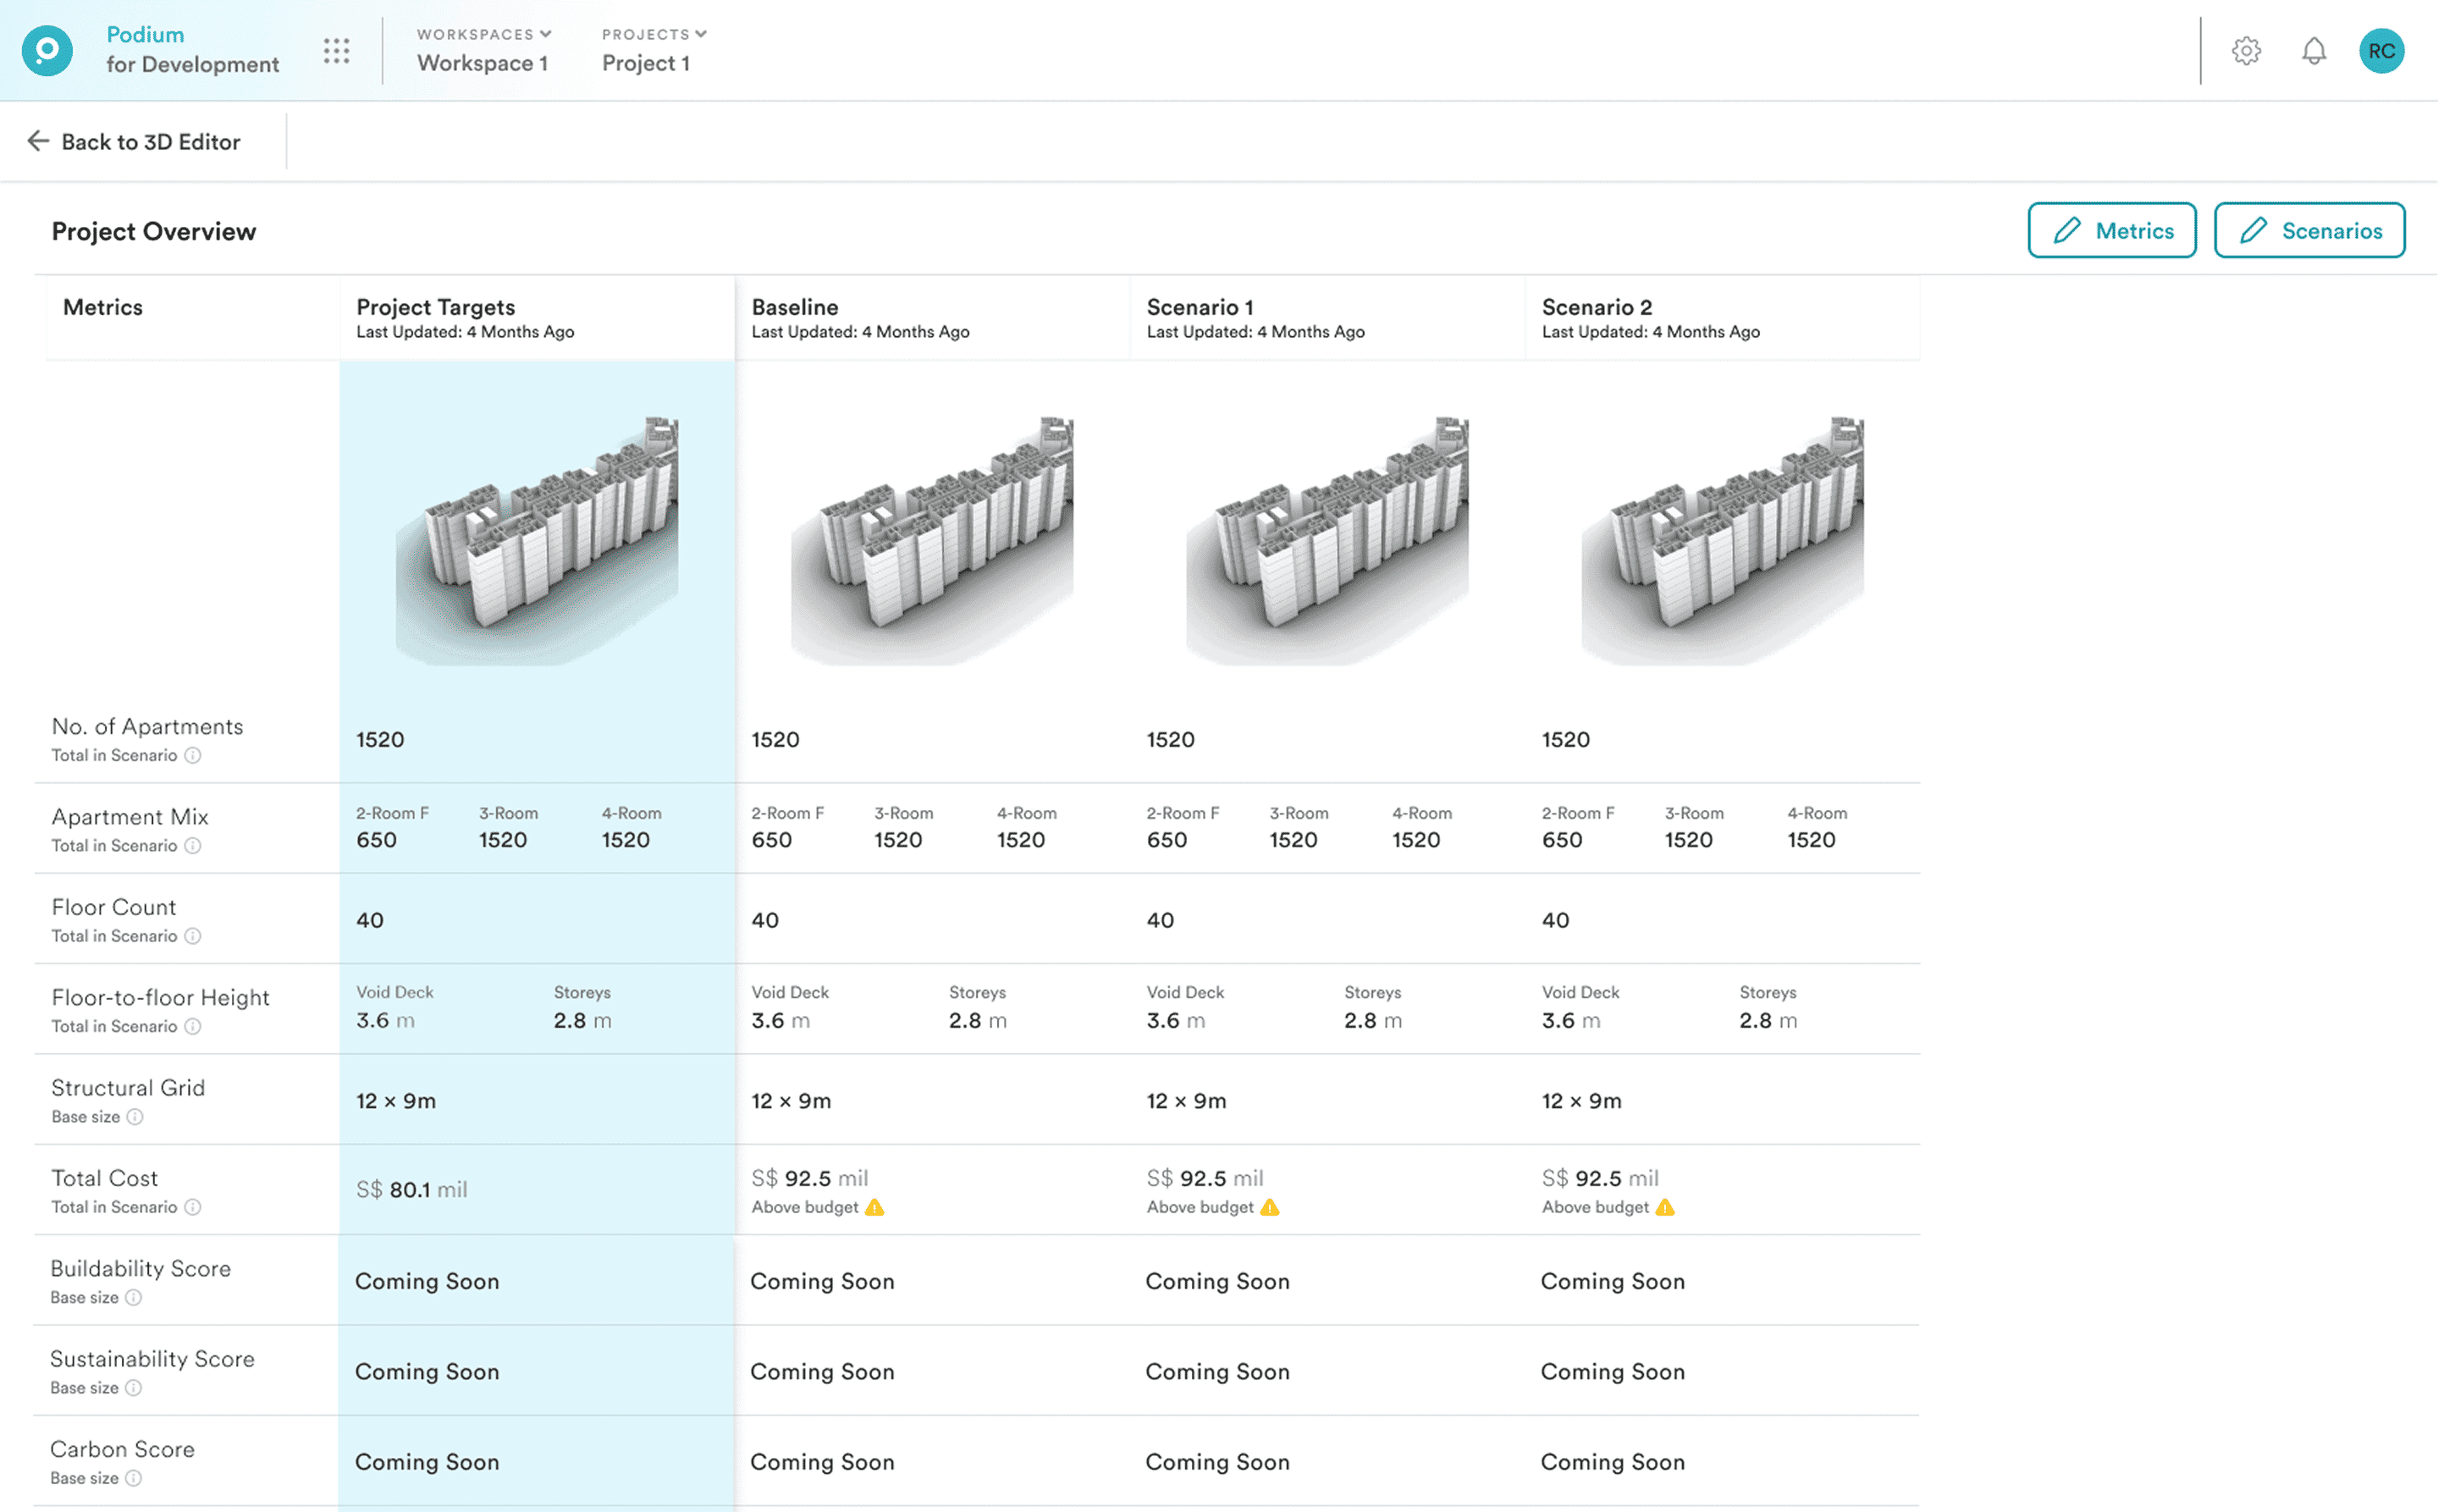Screen dimensions: 2438x1512
Task: Open the apps grid menu
Action: (336, 50)
